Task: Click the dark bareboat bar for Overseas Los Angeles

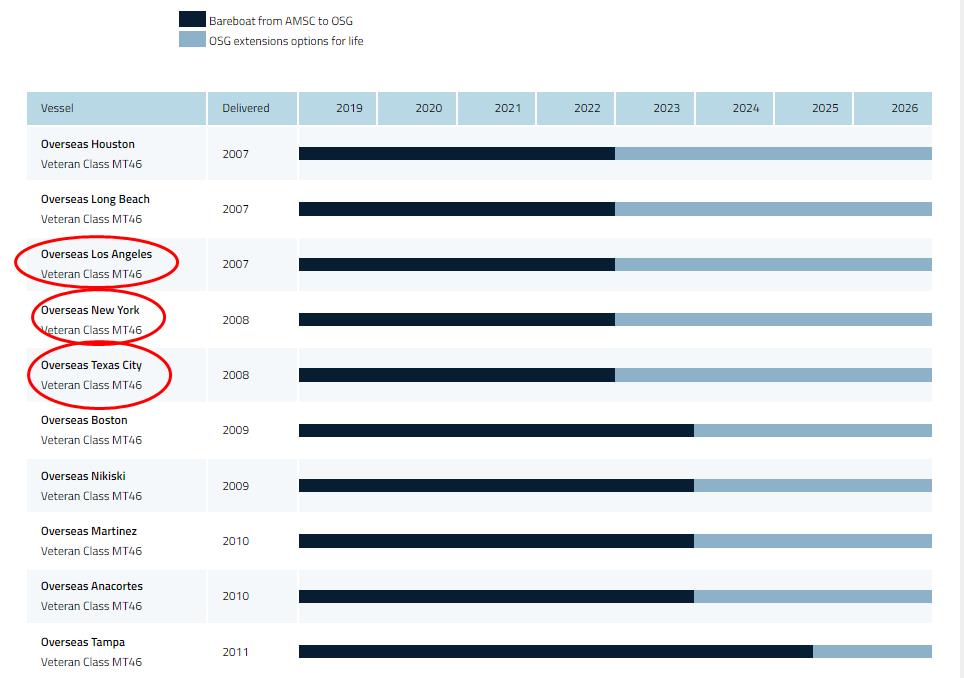Action: point(457,264)
